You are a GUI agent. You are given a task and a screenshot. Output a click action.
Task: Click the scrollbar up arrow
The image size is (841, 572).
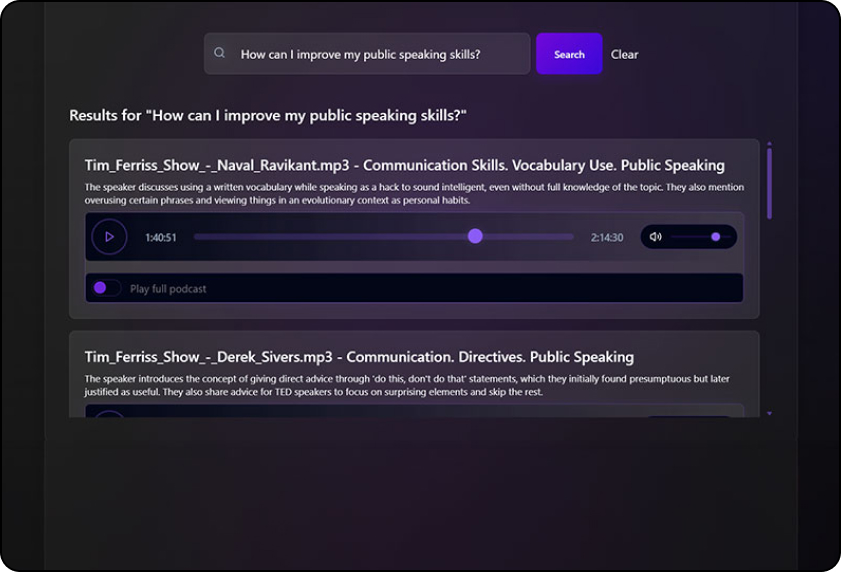[769, 144]
